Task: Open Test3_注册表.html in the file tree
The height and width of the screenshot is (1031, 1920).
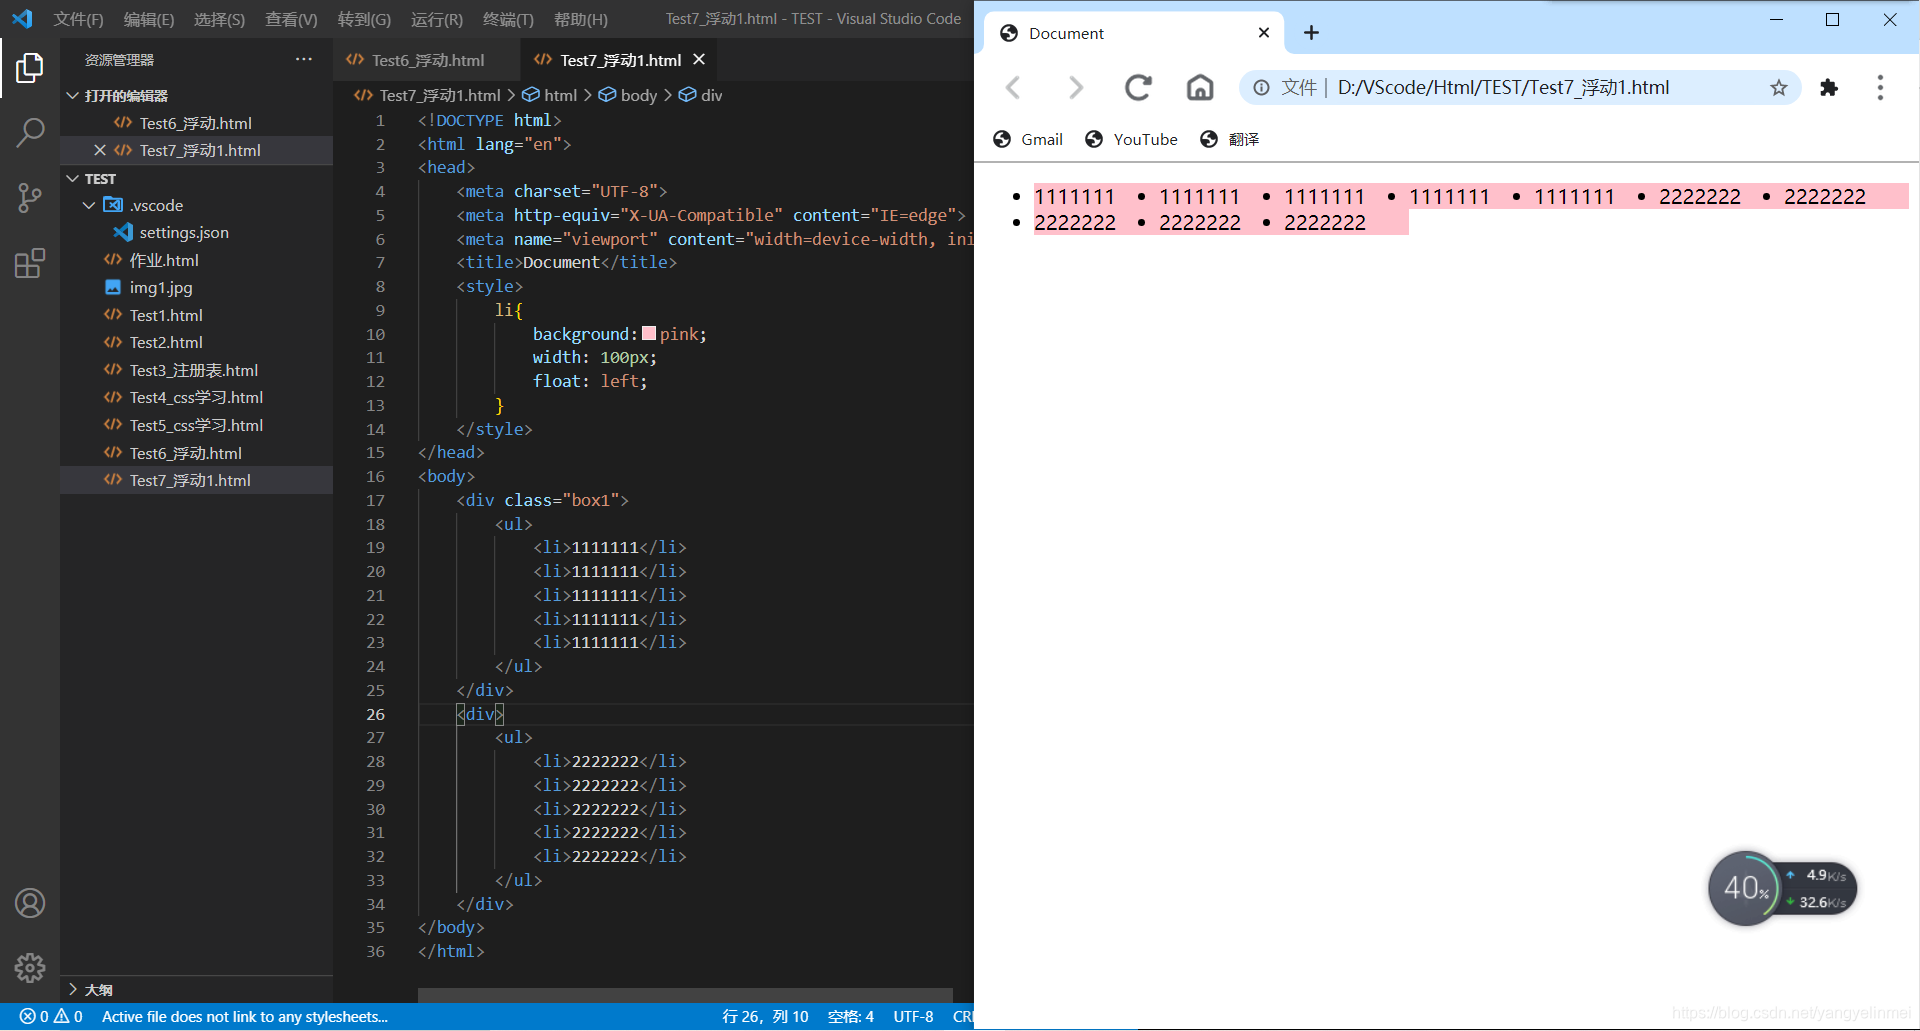Action: pyautogui.click(x=194, y=370)
